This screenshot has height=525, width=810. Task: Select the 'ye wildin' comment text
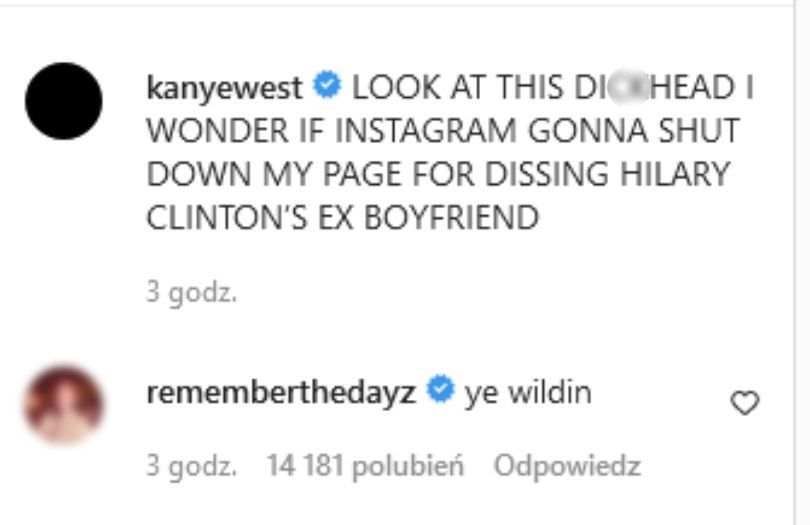(x=528, y=392)
